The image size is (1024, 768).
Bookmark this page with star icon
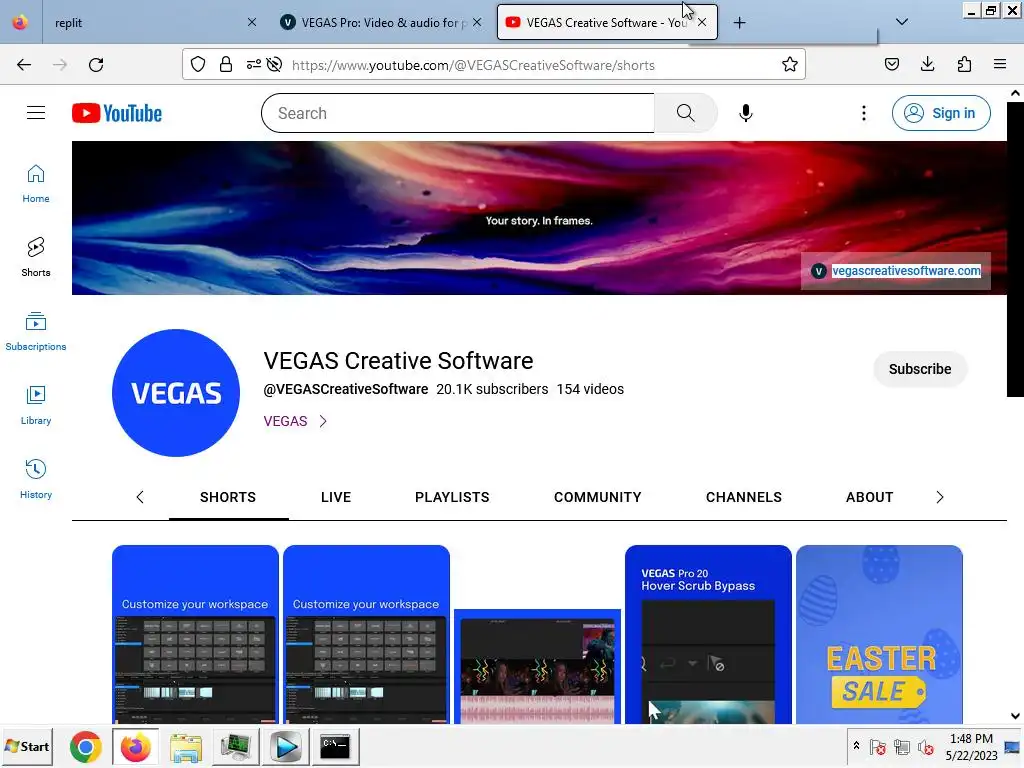(x=790, y=65)
